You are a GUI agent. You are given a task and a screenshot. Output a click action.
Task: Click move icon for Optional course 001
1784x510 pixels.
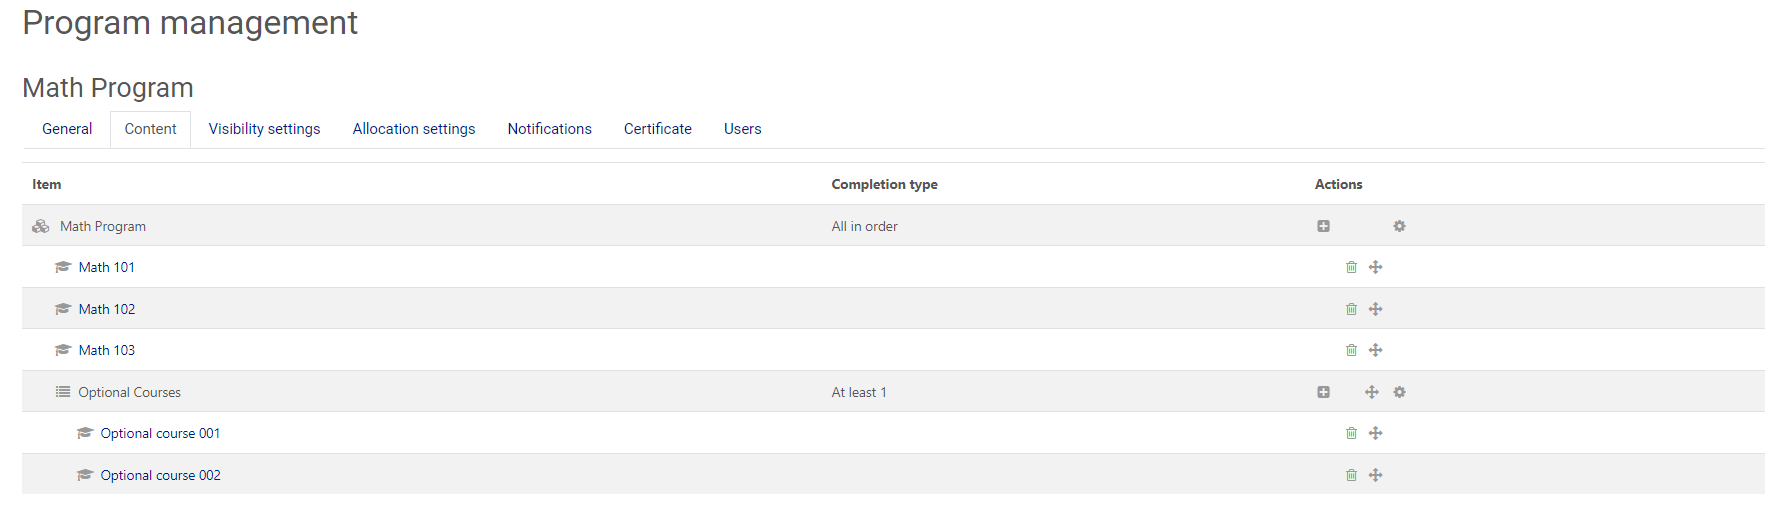1376,433
